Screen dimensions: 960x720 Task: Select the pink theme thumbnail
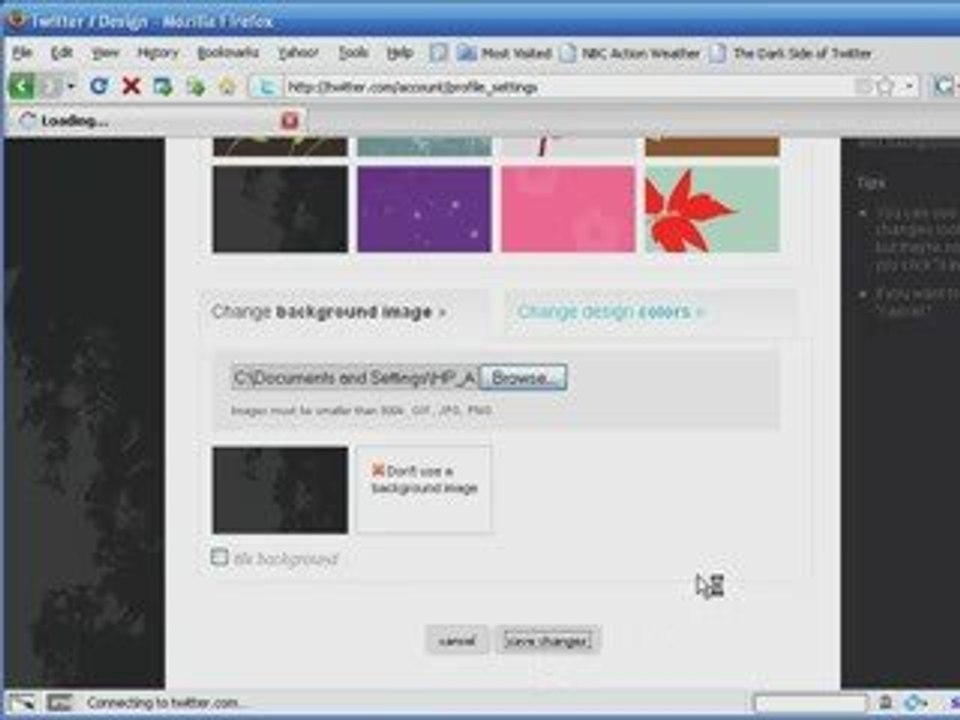tap(568, 209)
